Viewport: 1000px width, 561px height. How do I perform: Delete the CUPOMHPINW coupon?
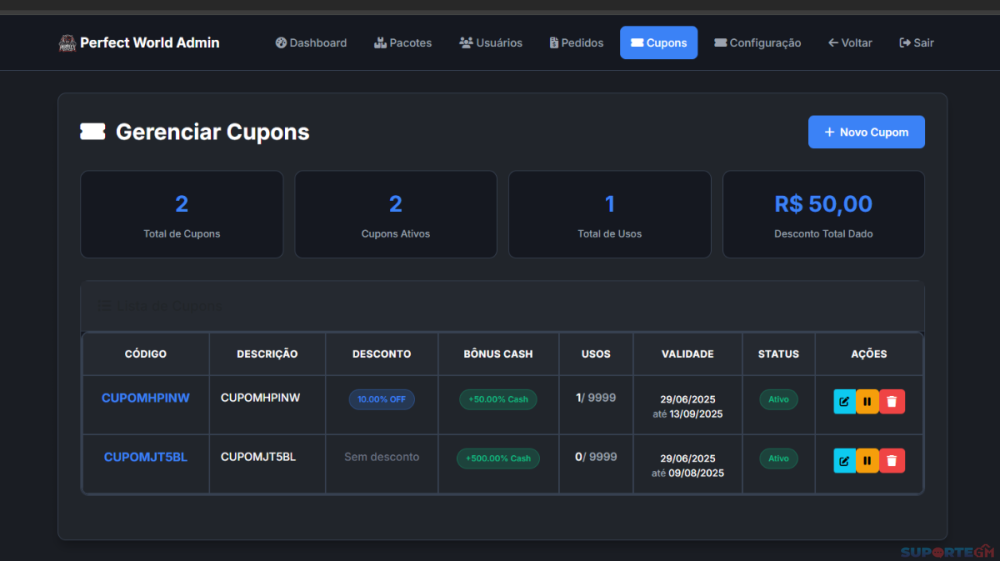[x=892, y=402]
